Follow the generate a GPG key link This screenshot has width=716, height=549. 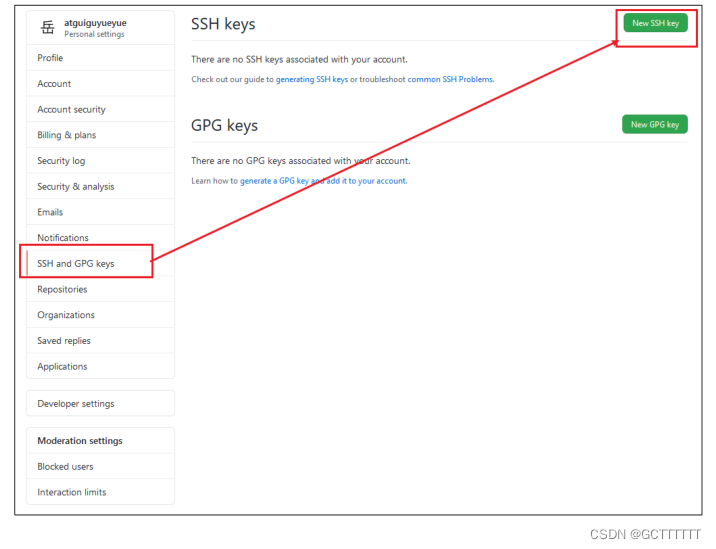coord(323,181)
